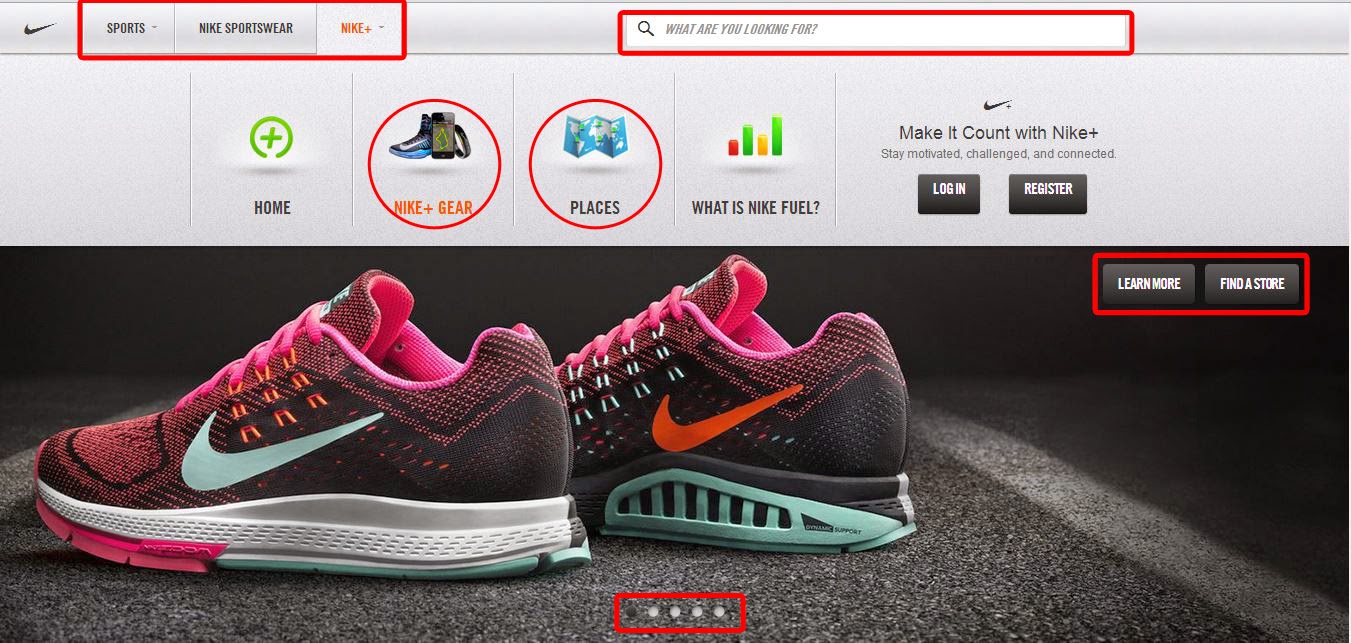Open PLACES via the map icon

595,137
